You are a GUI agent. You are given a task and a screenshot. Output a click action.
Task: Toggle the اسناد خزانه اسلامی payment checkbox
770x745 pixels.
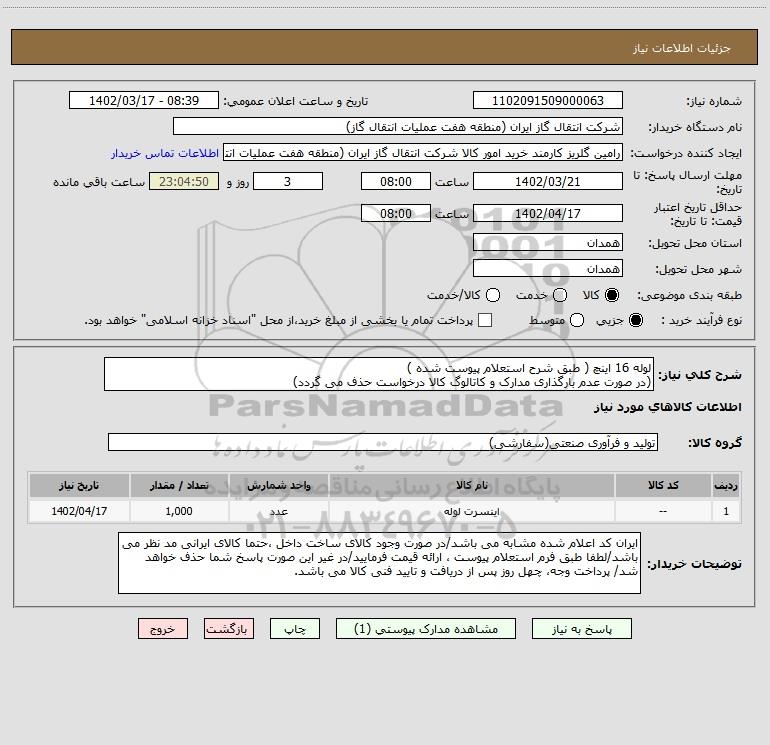485,320
